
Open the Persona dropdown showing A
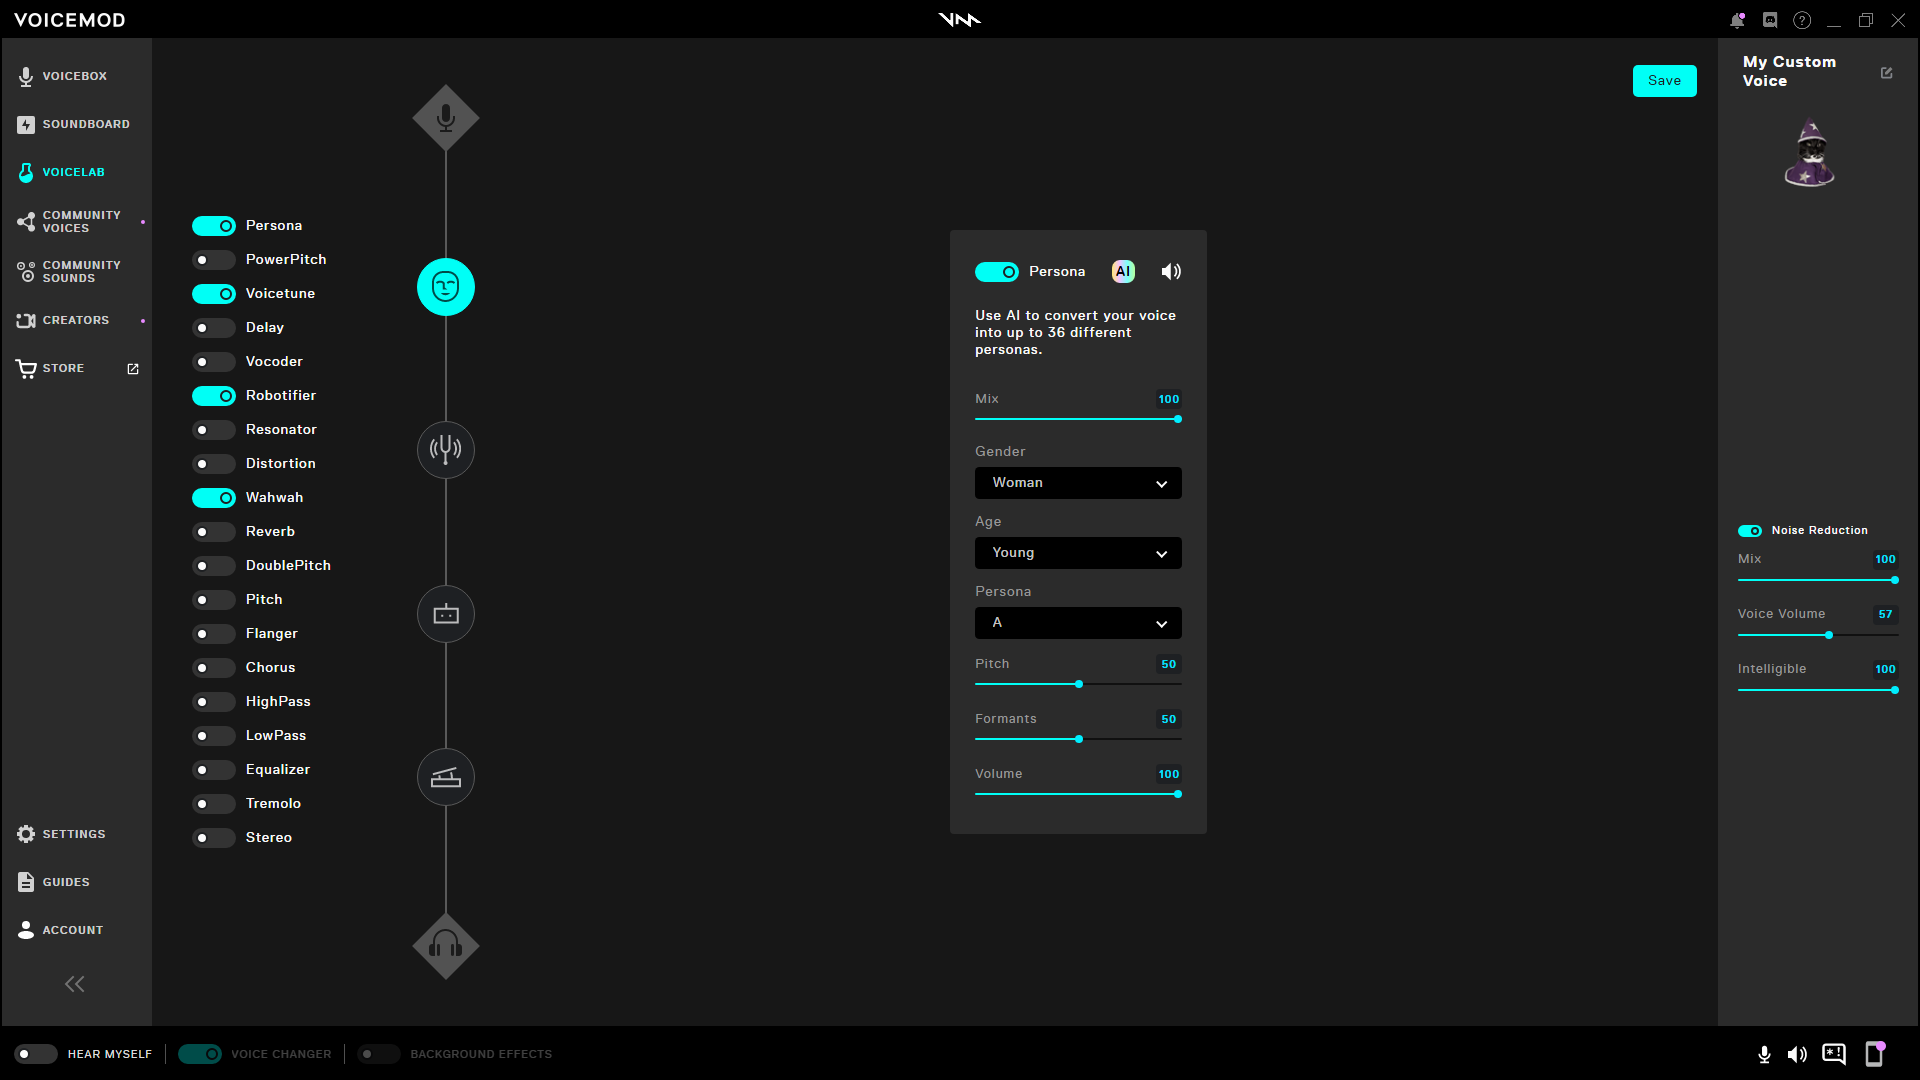point(1077,623)
